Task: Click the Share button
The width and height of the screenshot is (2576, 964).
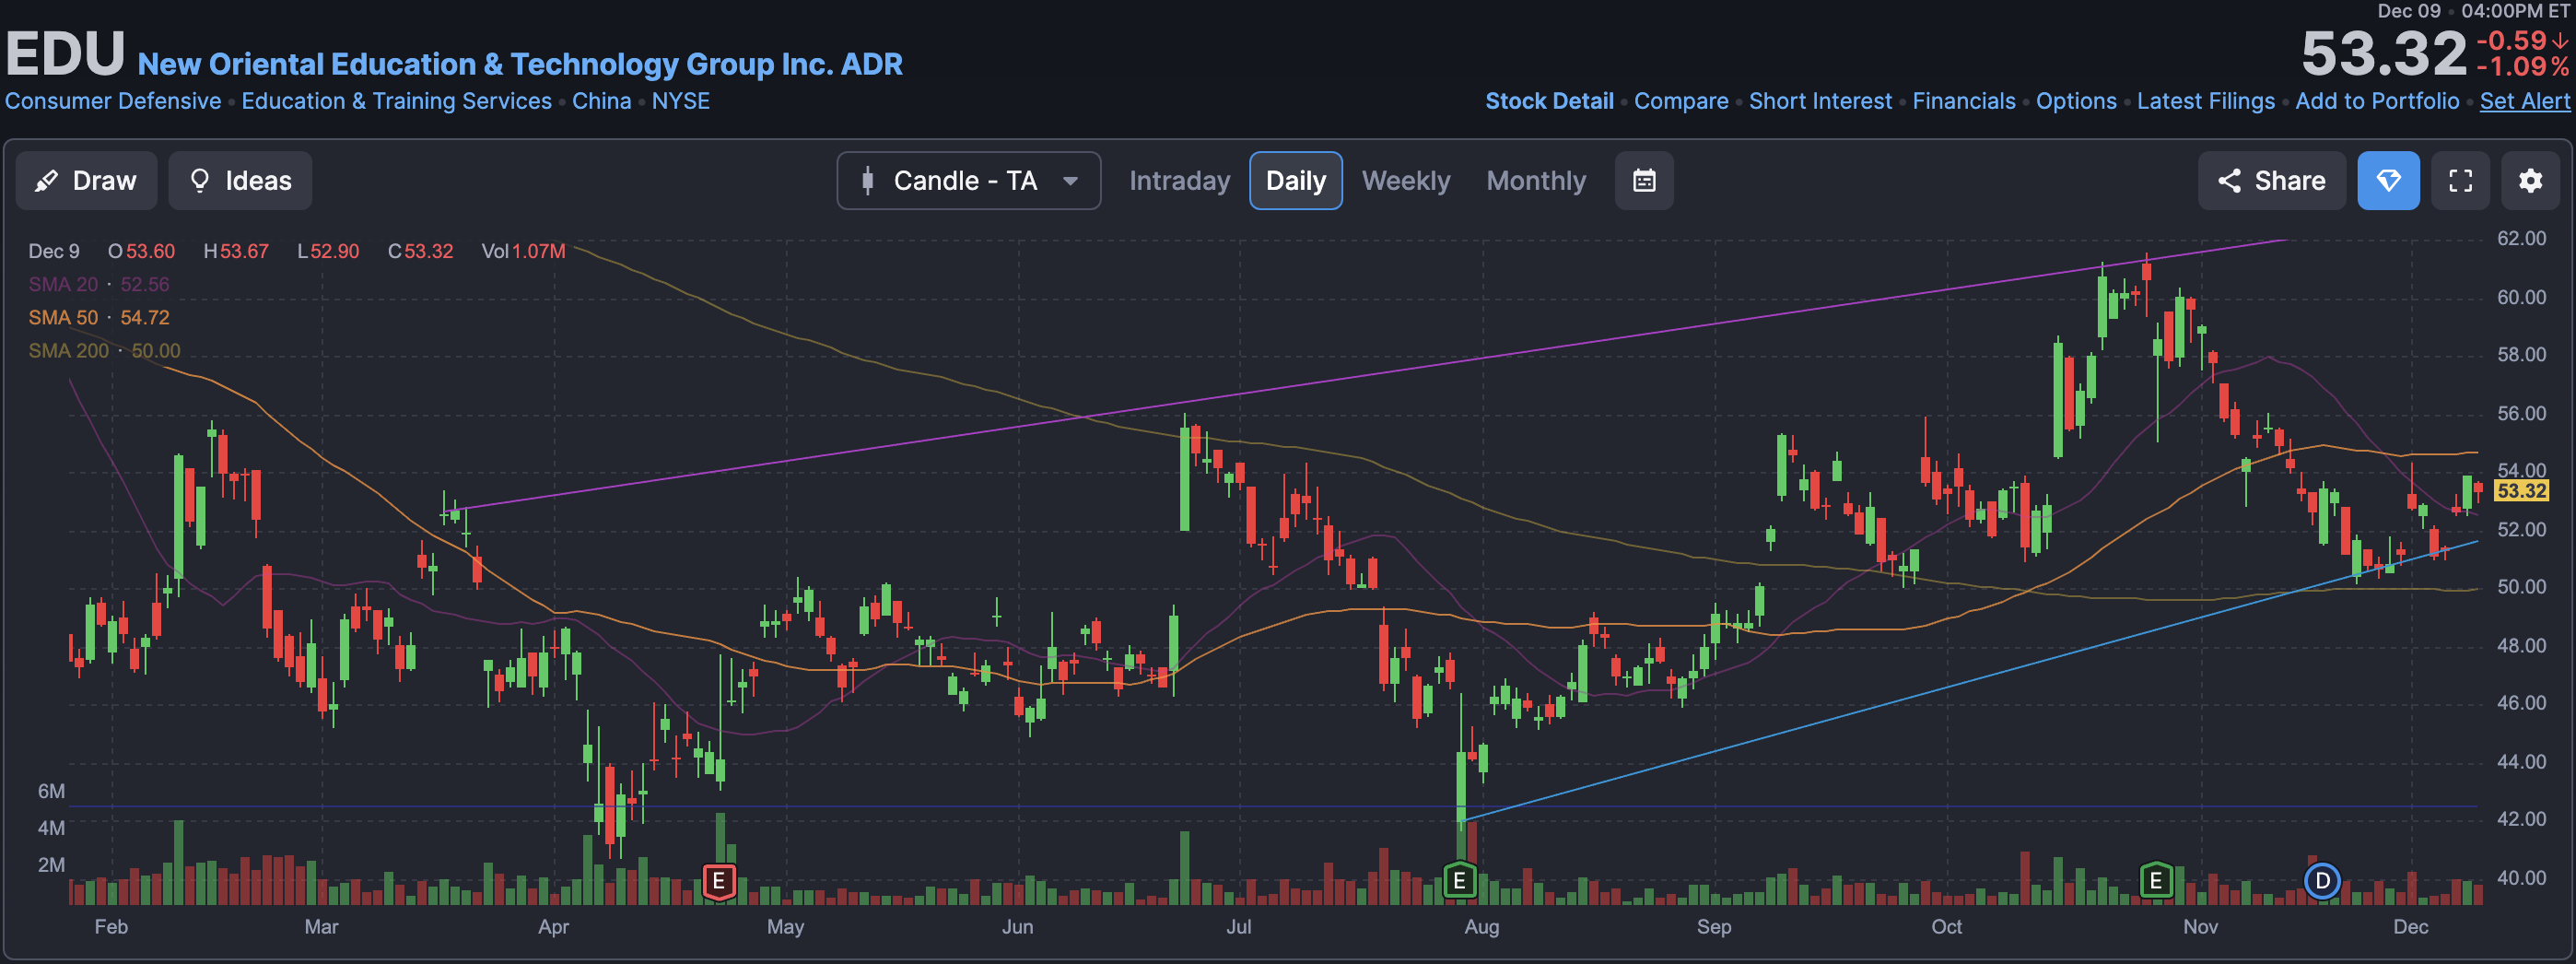Action: 2271,181
